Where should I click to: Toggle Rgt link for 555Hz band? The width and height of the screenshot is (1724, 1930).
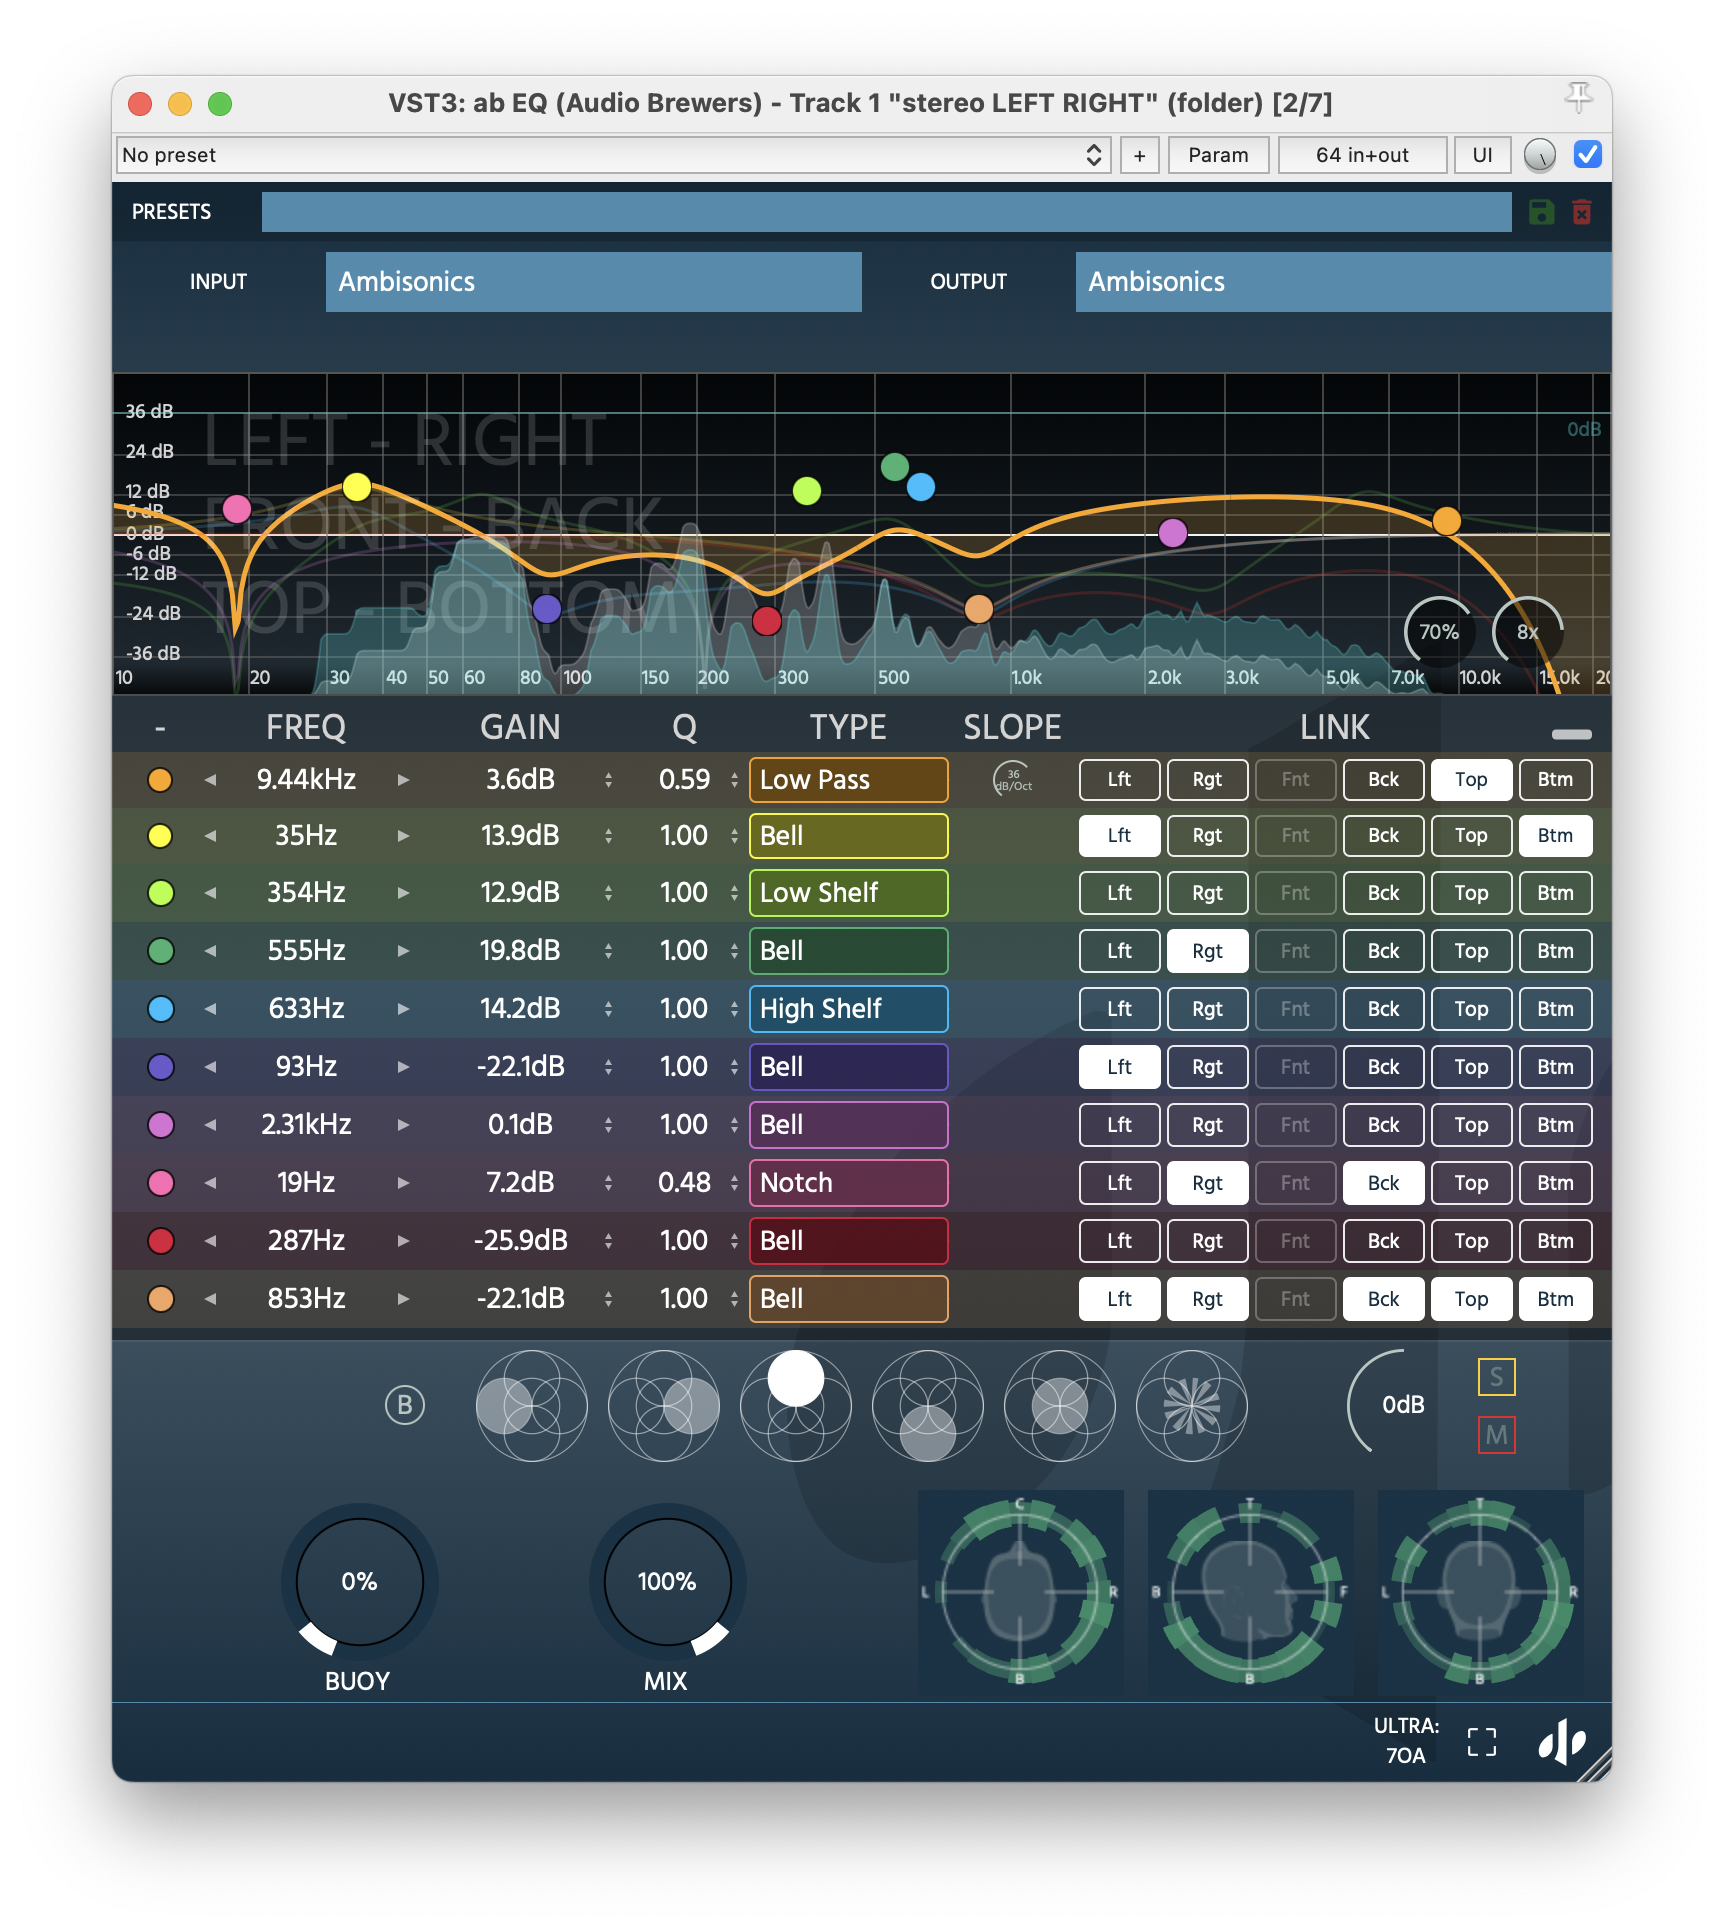(x=1207, y=951)
